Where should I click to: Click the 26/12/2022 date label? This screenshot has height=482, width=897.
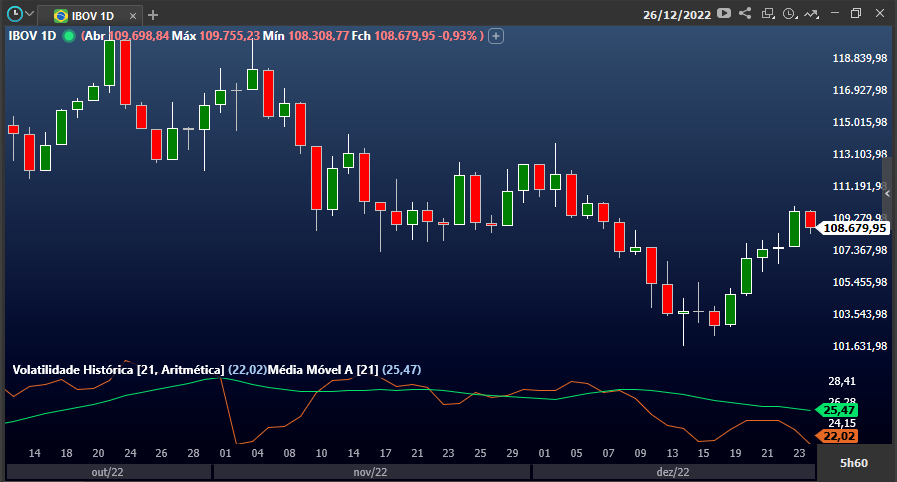(677, 15)
